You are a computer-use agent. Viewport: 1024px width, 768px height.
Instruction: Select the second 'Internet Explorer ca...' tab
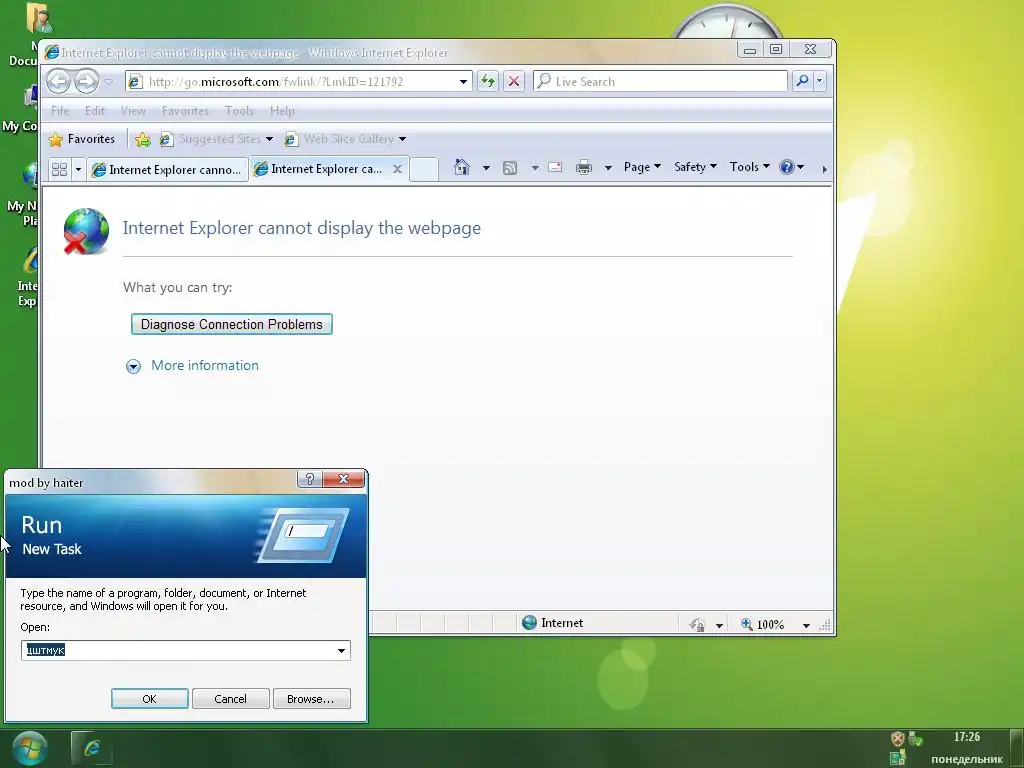point(320,169)
